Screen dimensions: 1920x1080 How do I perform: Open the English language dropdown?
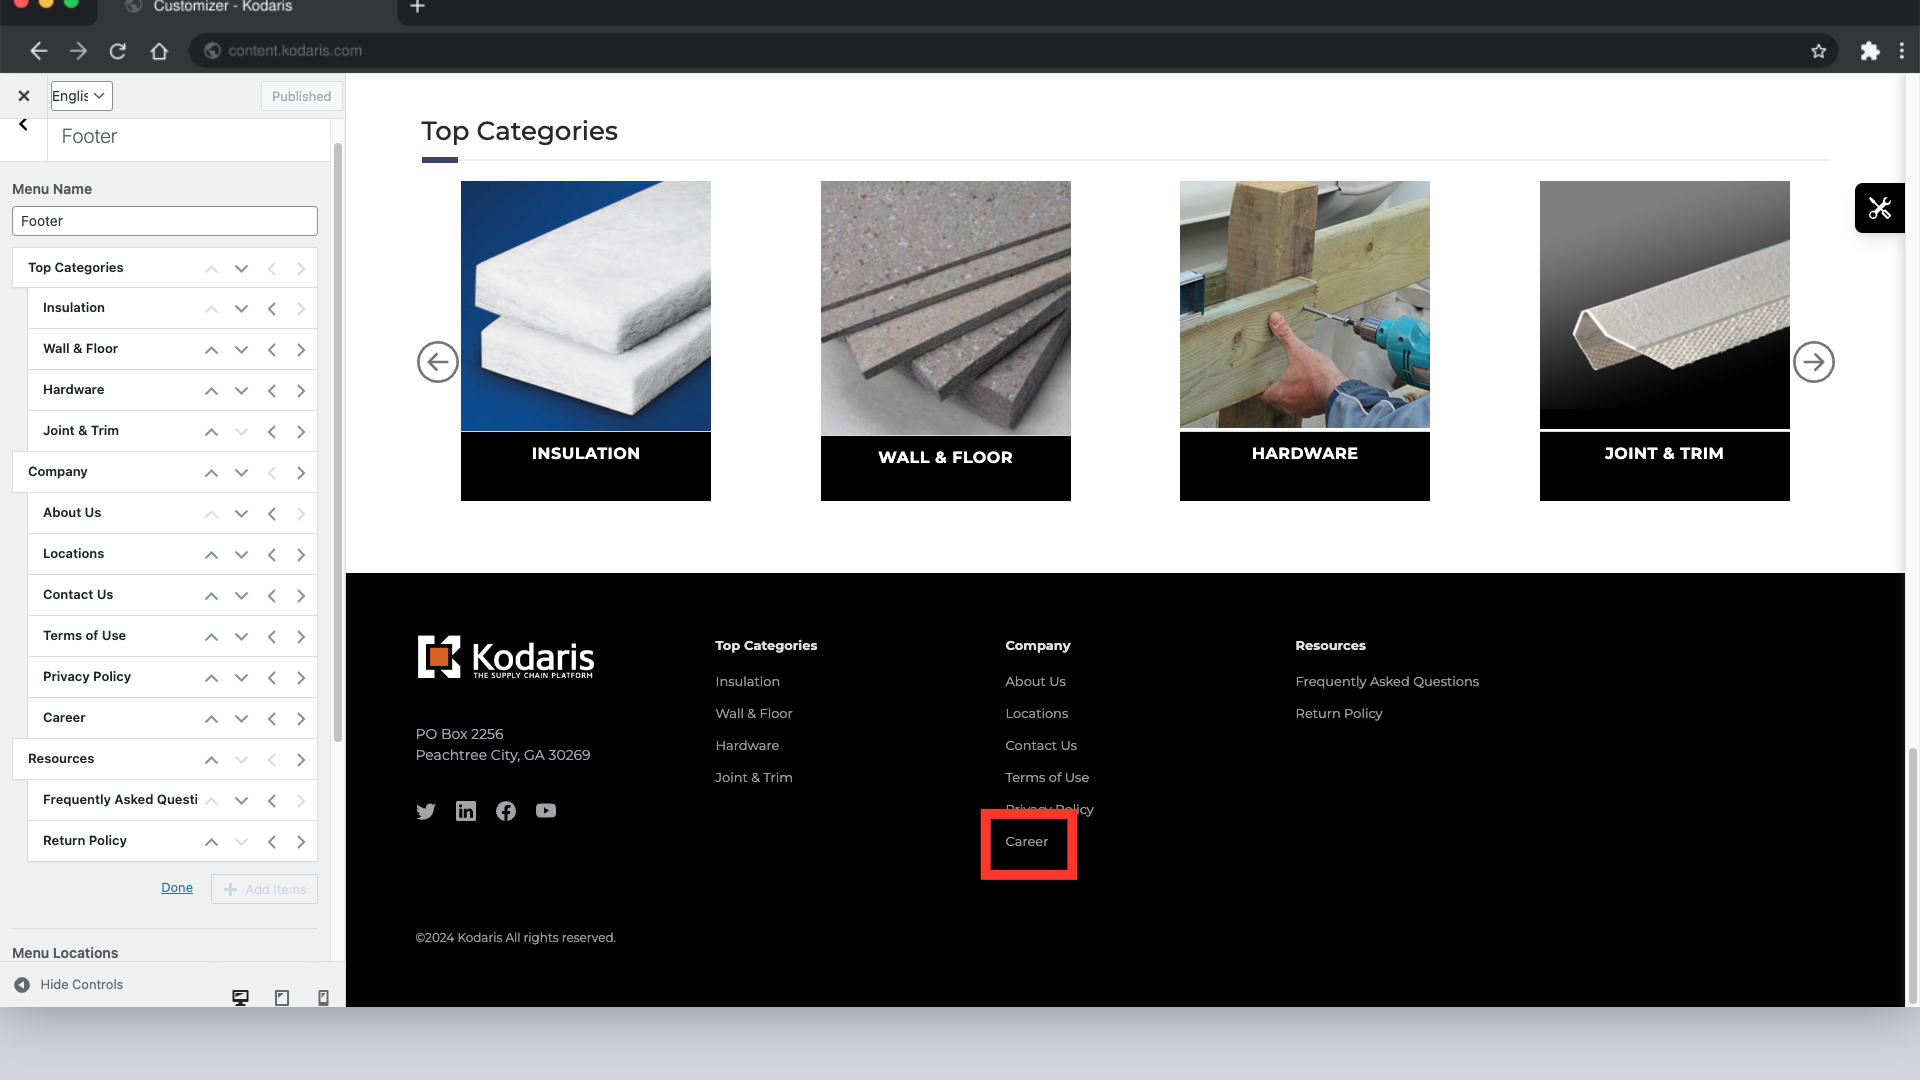(x=81, y=96)
